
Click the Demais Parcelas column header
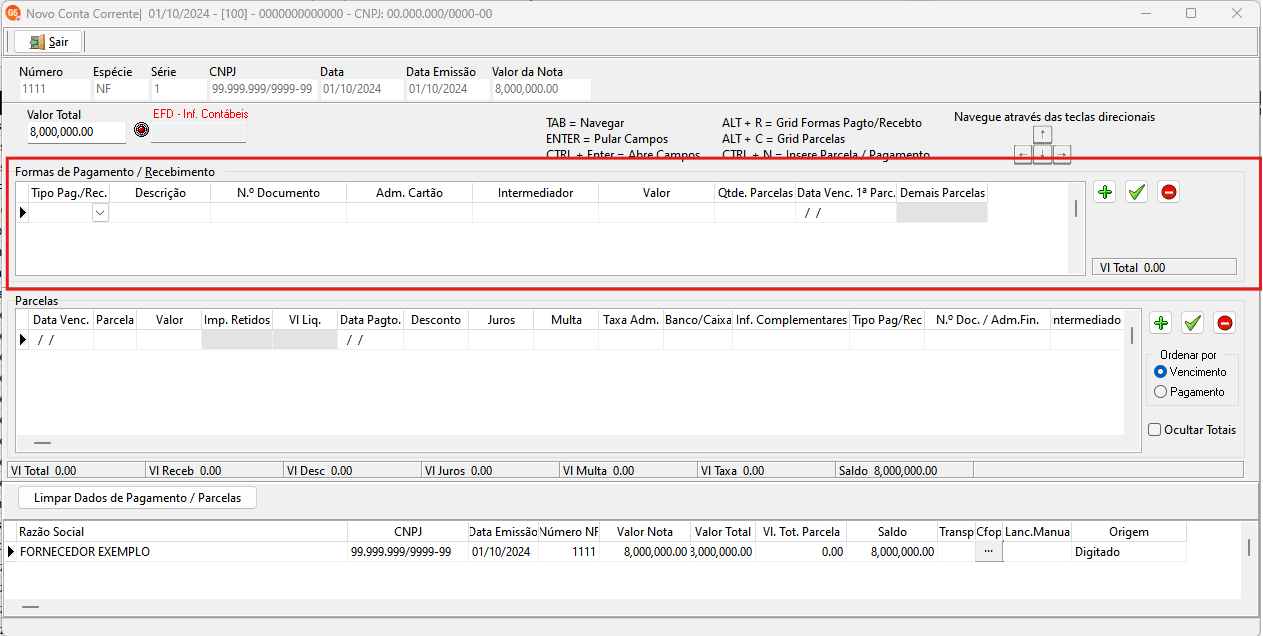click(942, 193)
